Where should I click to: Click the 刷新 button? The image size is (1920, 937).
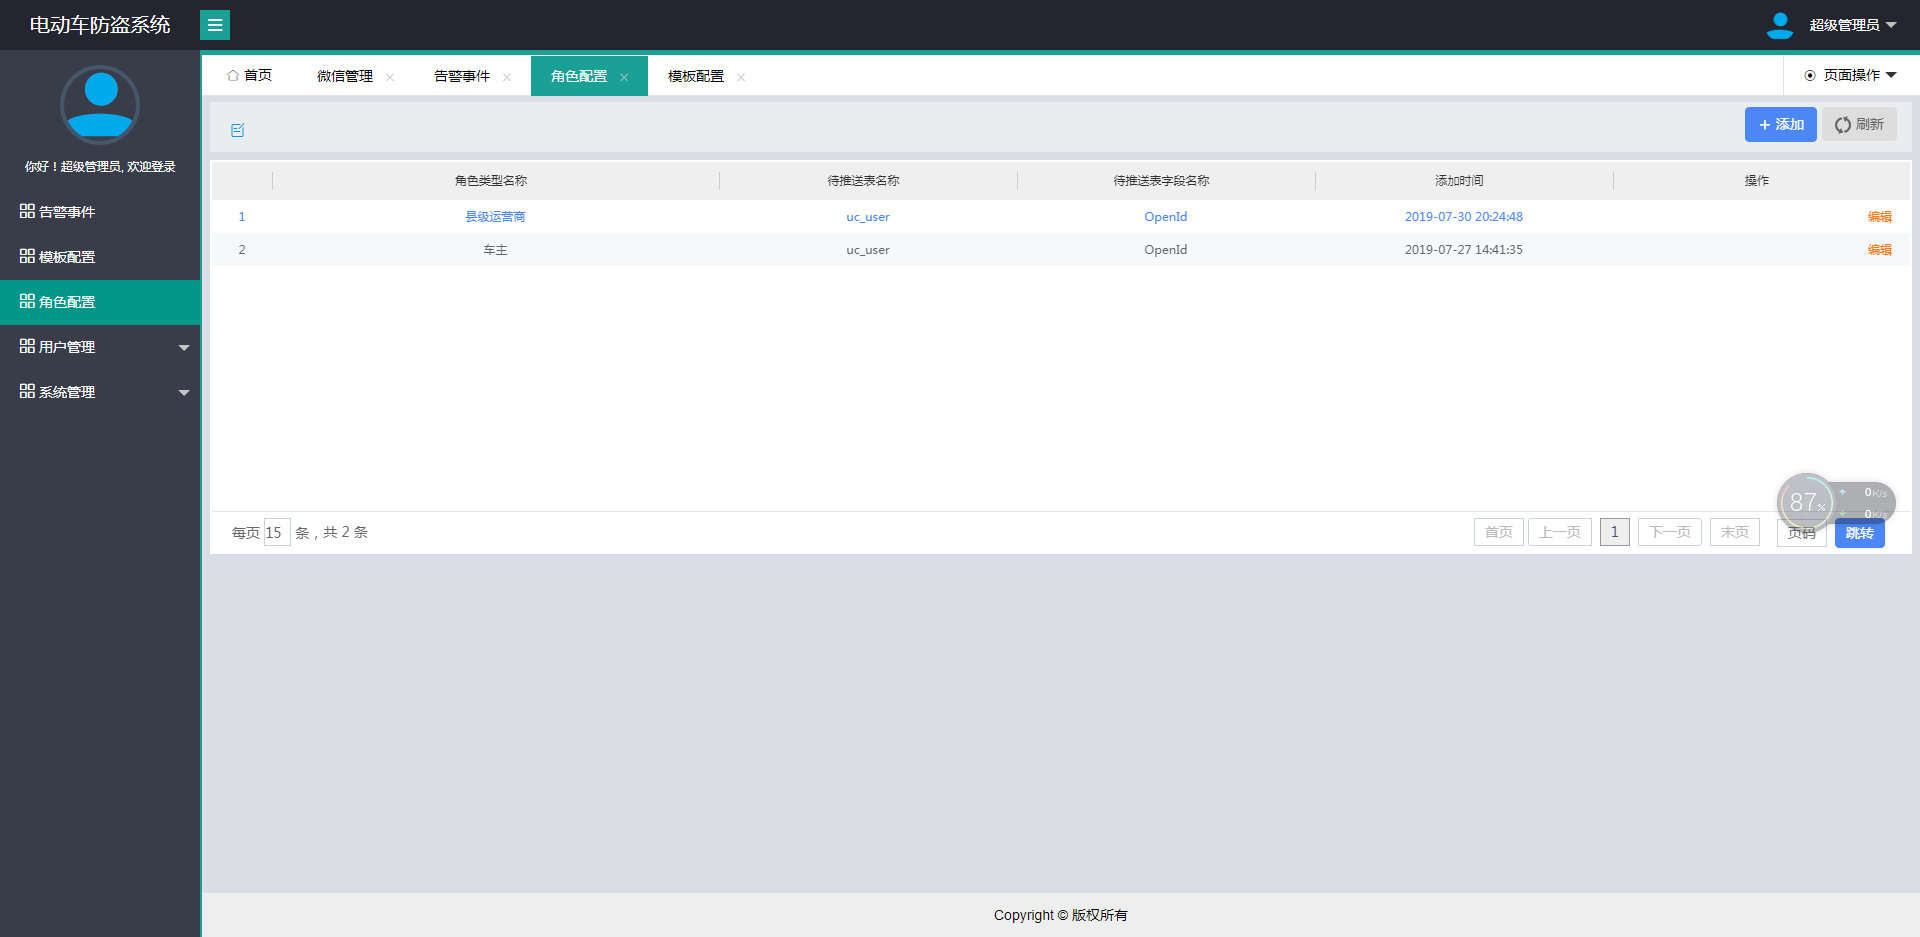click(1859, 125)
